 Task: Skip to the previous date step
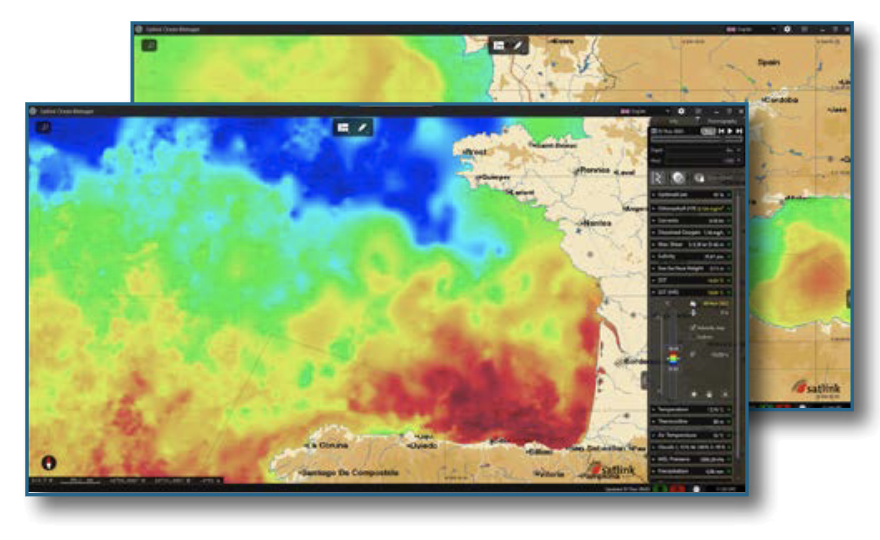point(721,131)
